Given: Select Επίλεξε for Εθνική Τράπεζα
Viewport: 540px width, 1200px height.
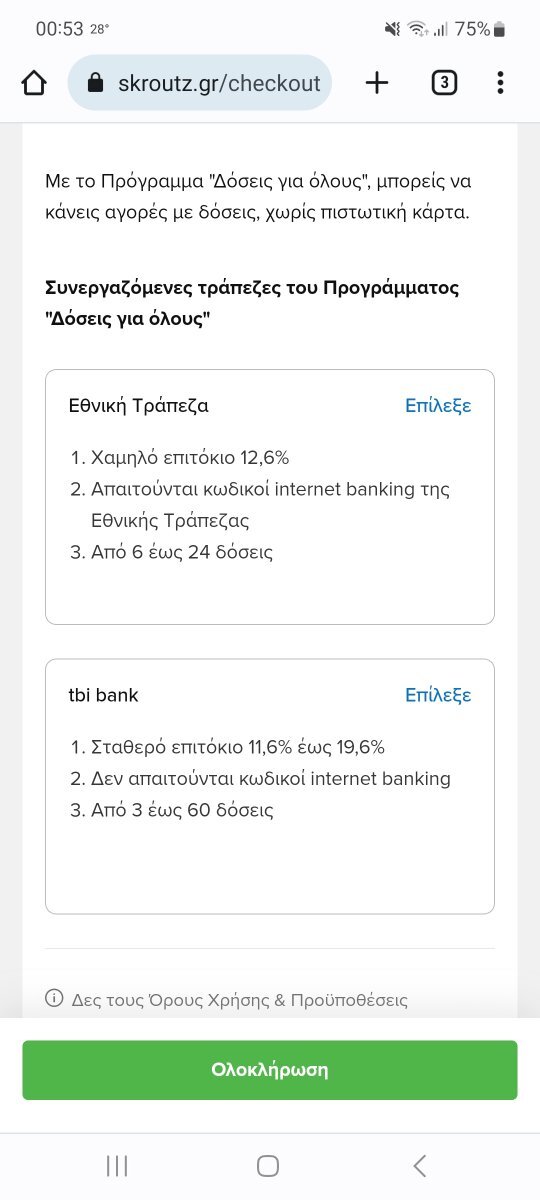Looking at the screenshot, I should (438, 405).
